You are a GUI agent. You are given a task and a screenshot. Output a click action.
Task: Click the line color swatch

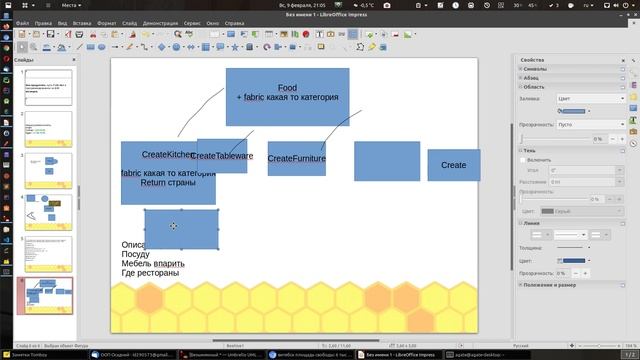pyautogui.click(x=571, y=260)
